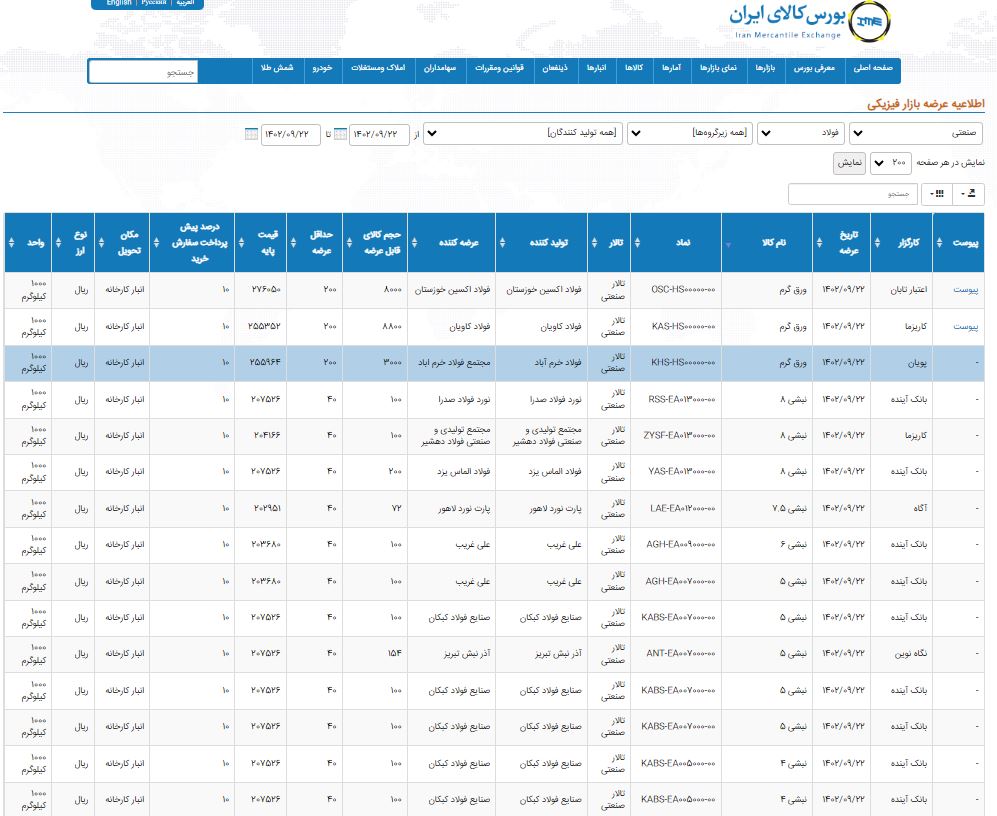
Task: Select symbol ANT-EA آذر نبش تبریز cell
Action: [x=676, y=654]
